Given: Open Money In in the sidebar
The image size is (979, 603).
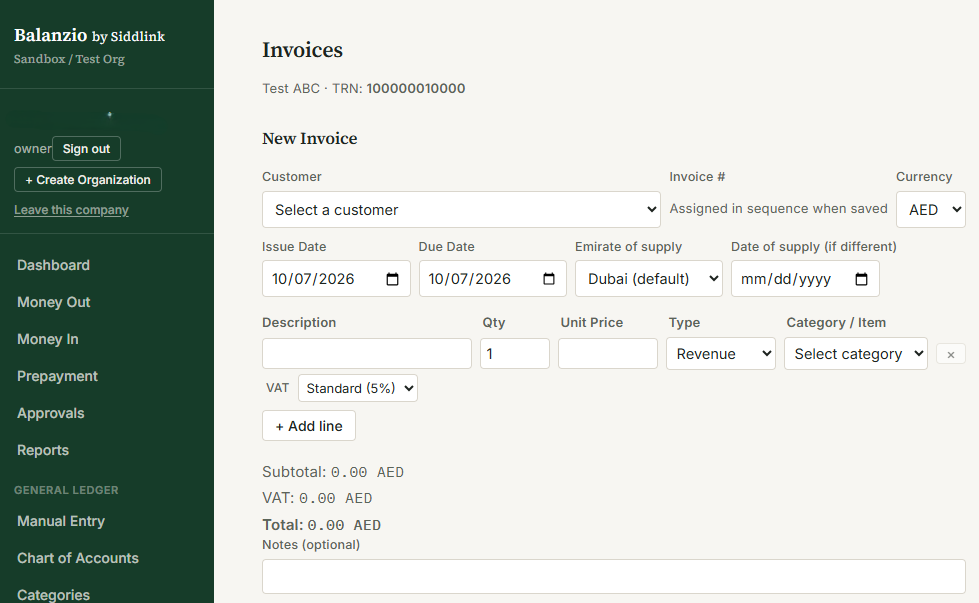Looking at the screenshot, I should point(48,339).
